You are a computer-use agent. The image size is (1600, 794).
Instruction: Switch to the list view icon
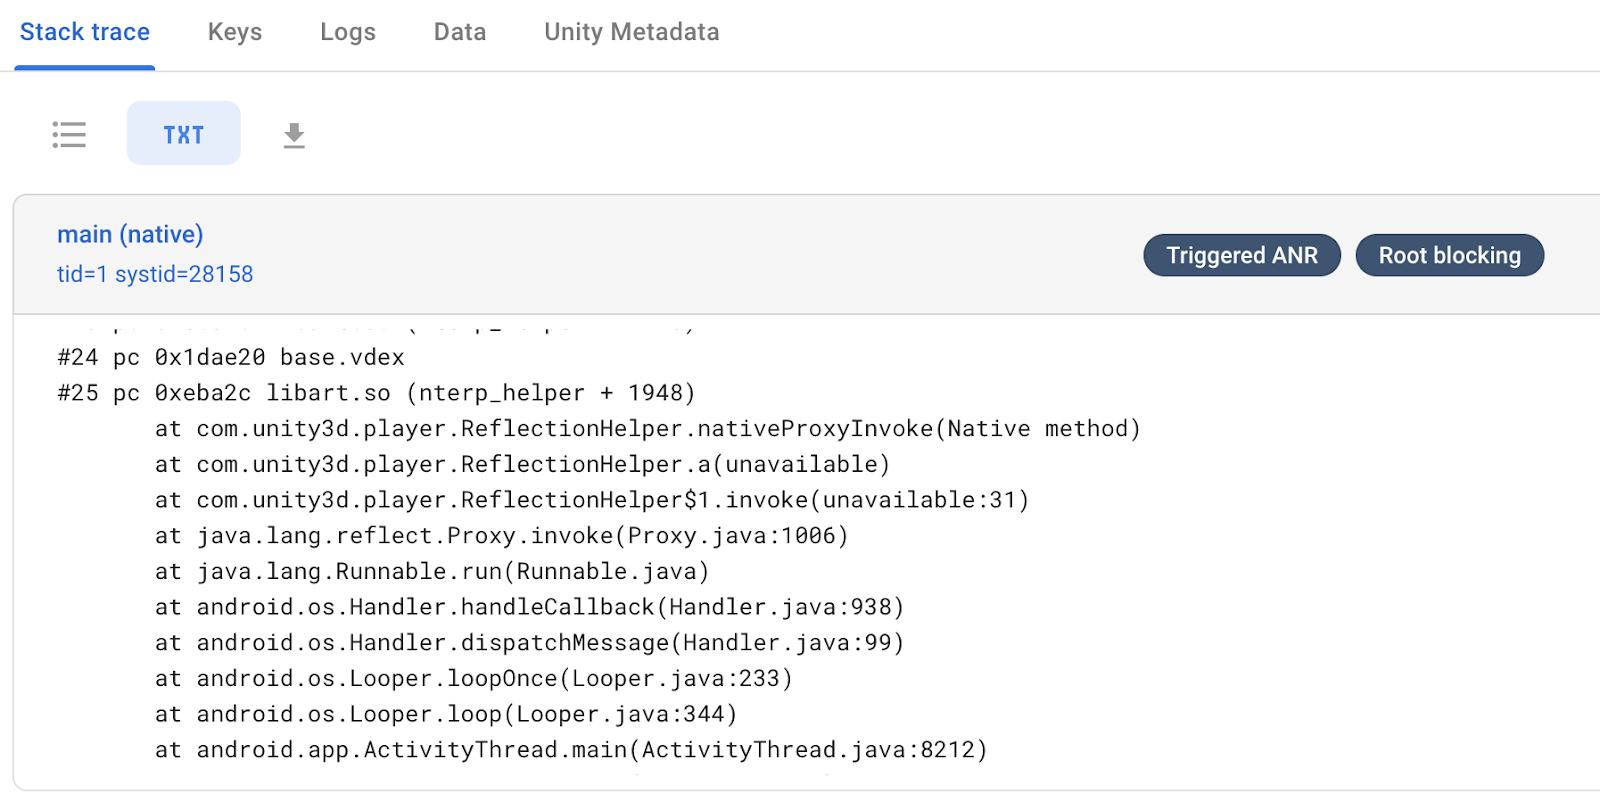click(69, 134)
